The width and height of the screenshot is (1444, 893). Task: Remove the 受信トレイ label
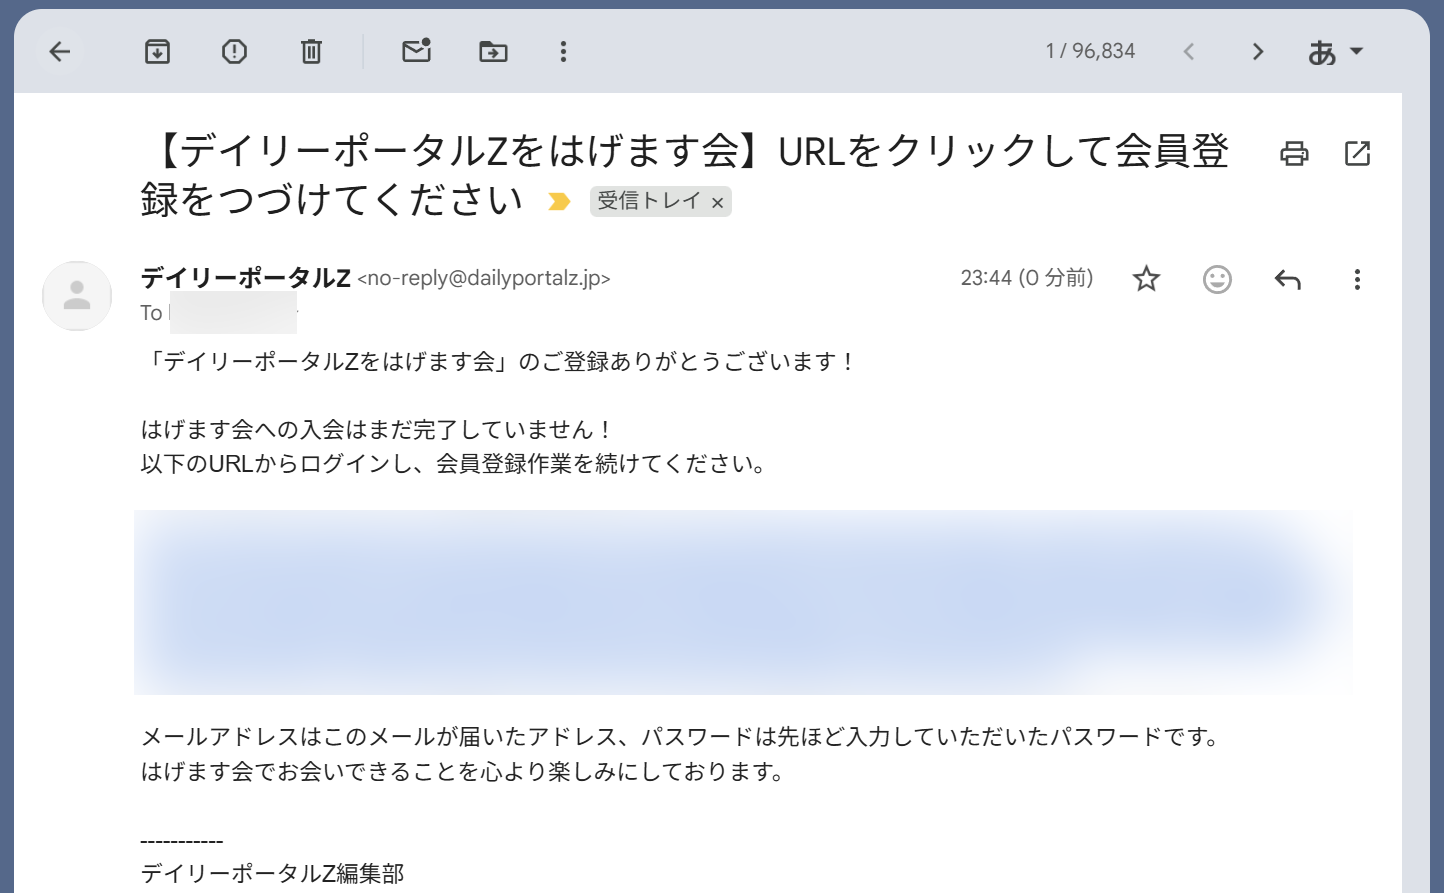tap(717, 203)
